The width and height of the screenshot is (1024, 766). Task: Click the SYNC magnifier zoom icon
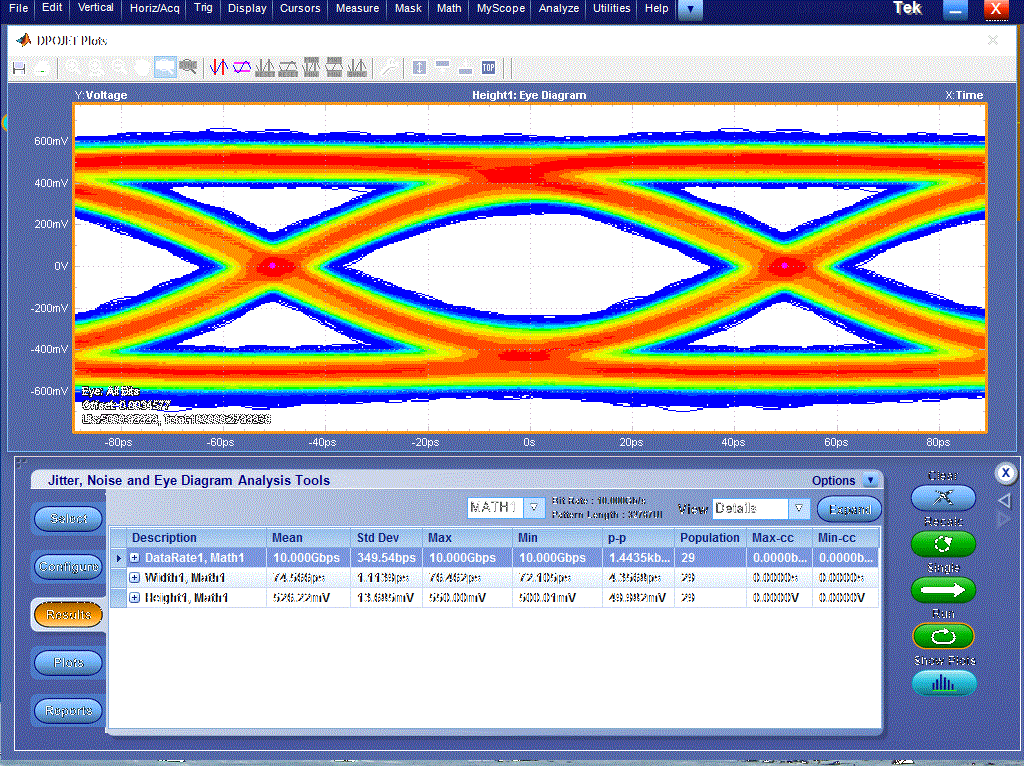point(188,67)
